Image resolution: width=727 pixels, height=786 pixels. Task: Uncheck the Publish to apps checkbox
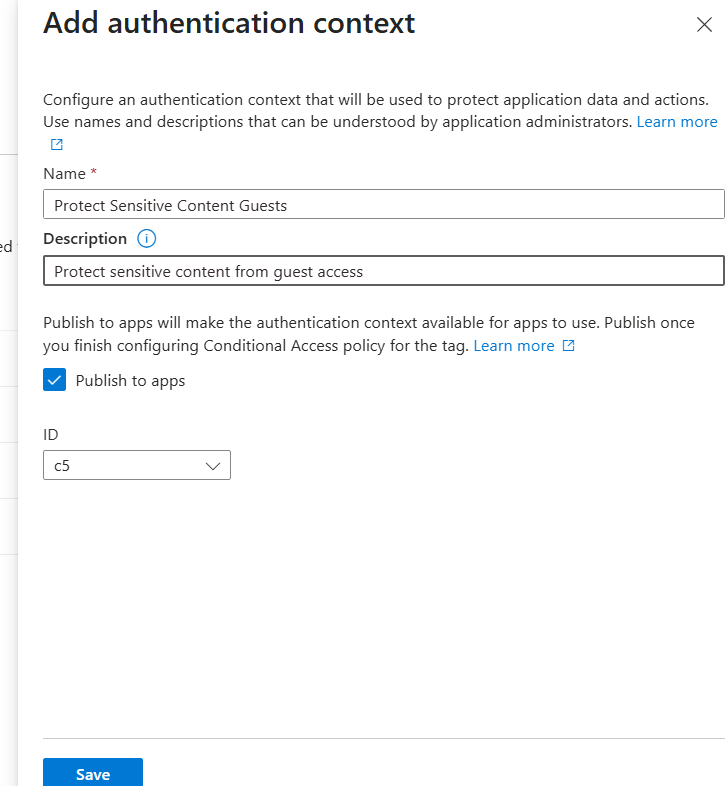55,380
